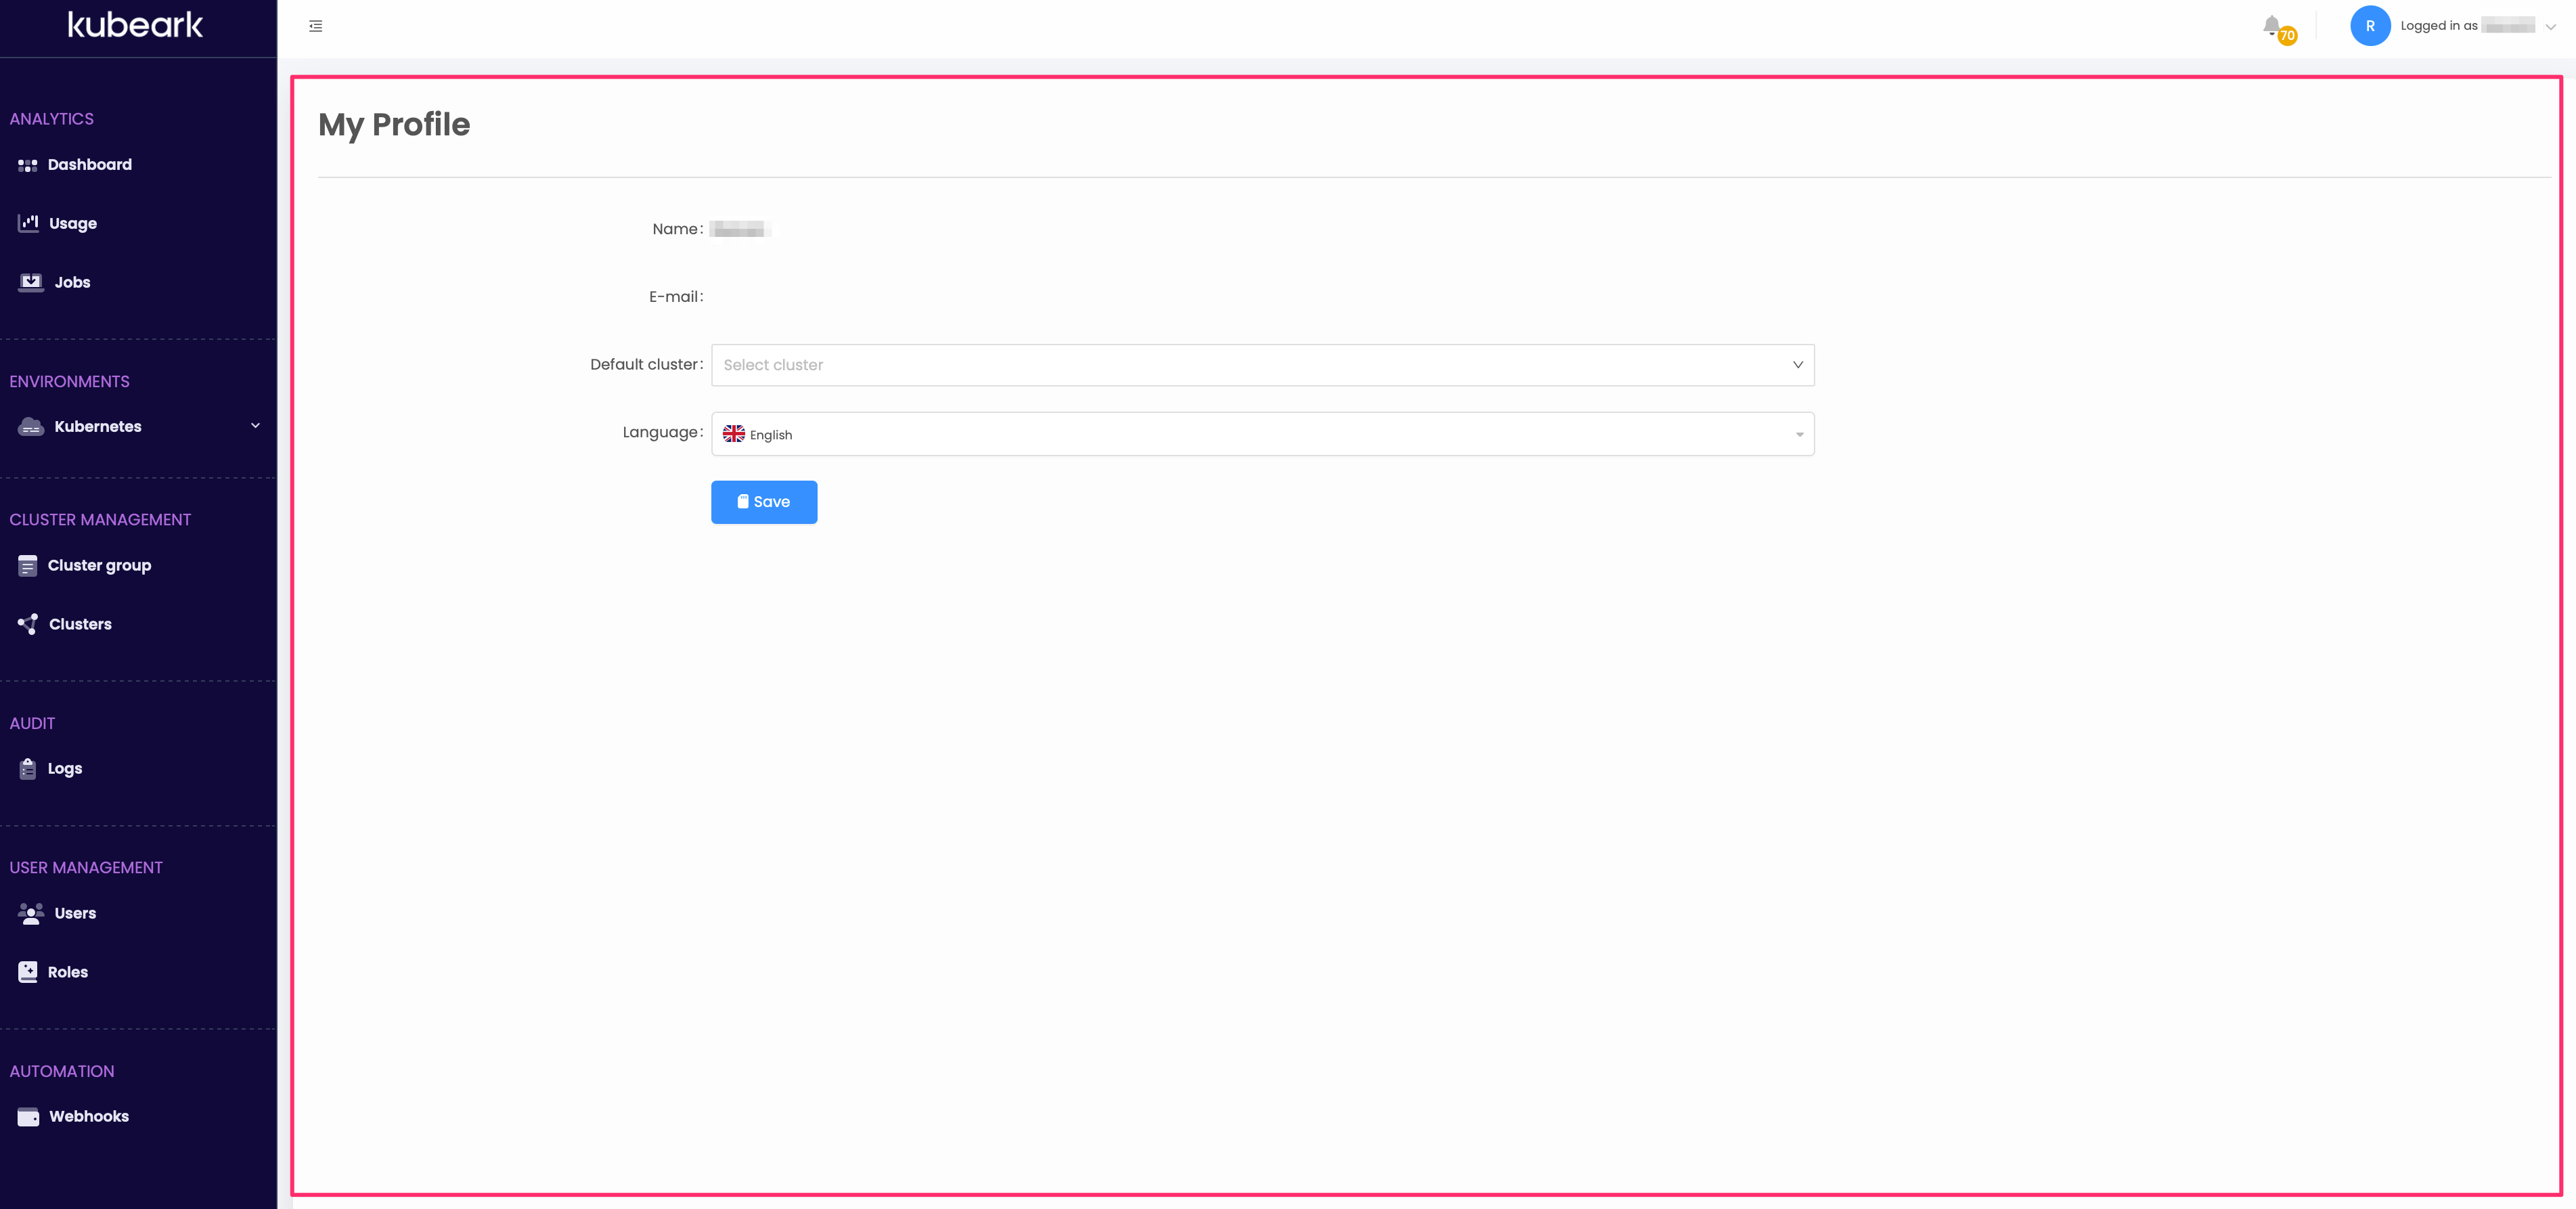Click the Usage chart icon

(28, 223)
